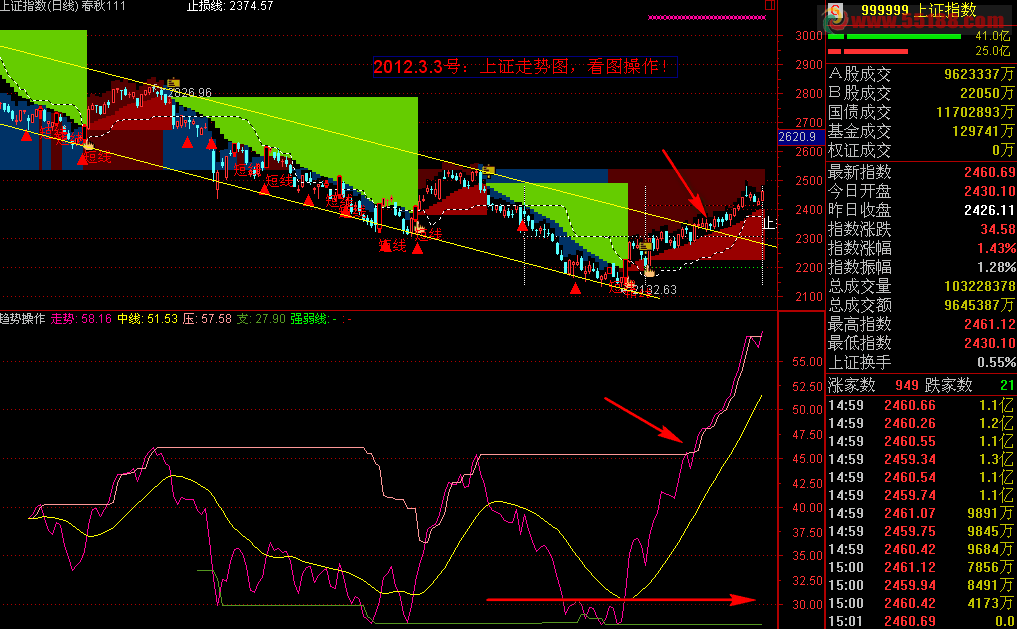Viewport: 1017px width, 629px height.
Task: Select the 国债成交 row
Action: tap(921, 112)
